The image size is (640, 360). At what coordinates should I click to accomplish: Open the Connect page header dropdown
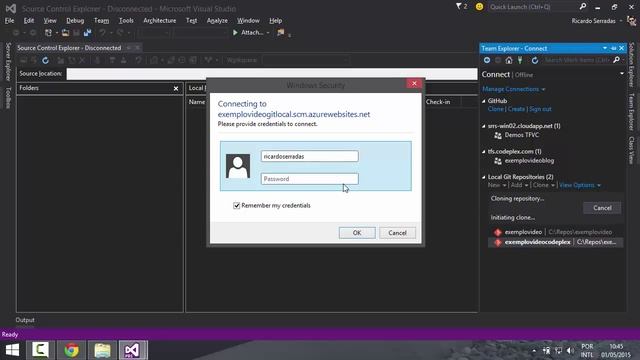(622, 74)
